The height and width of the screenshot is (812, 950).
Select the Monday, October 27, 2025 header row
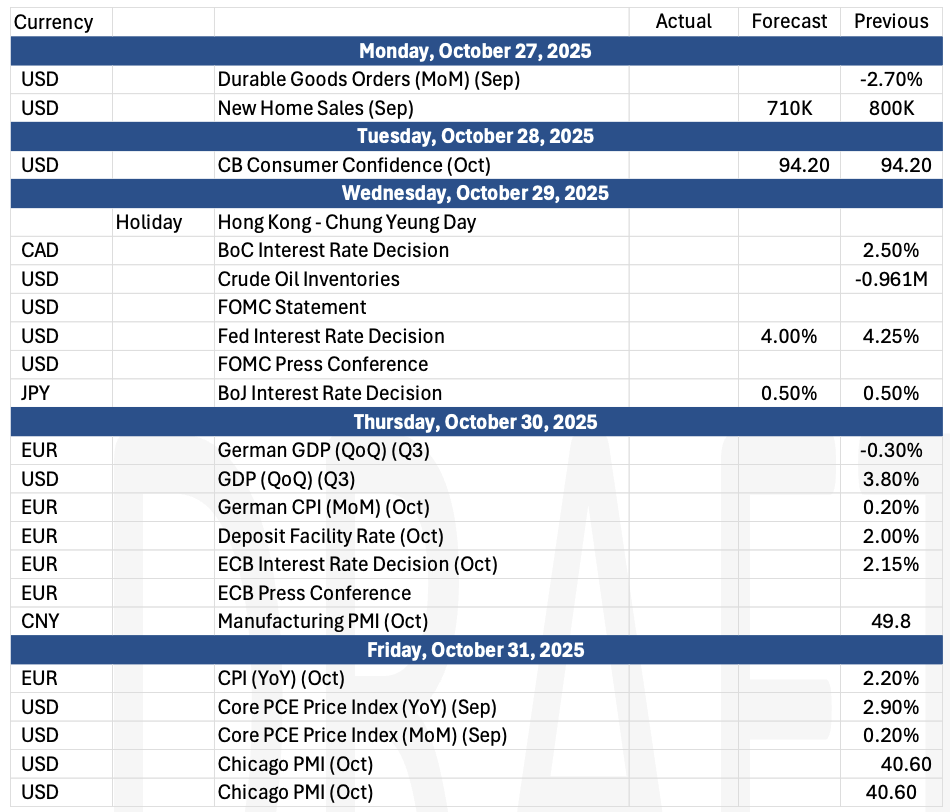tap(475, 50)
